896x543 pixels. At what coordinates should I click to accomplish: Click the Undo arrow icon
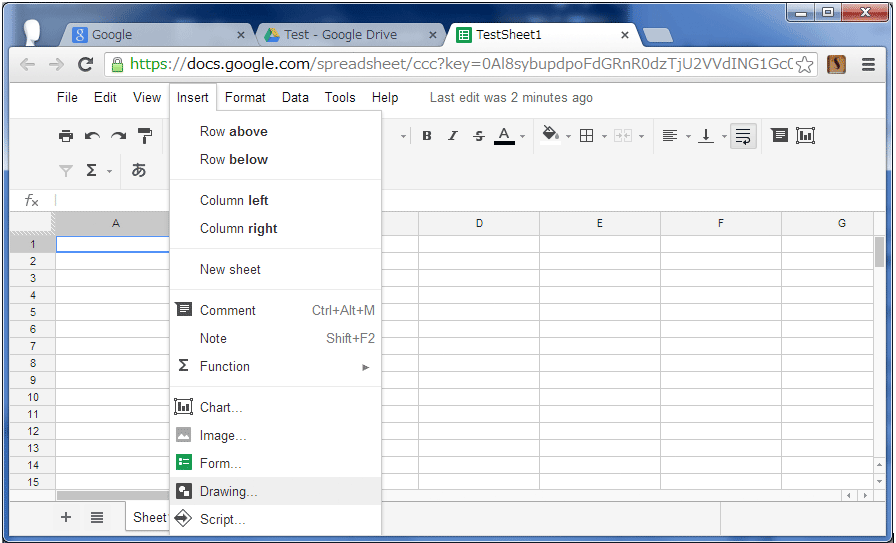click(92, 136)
